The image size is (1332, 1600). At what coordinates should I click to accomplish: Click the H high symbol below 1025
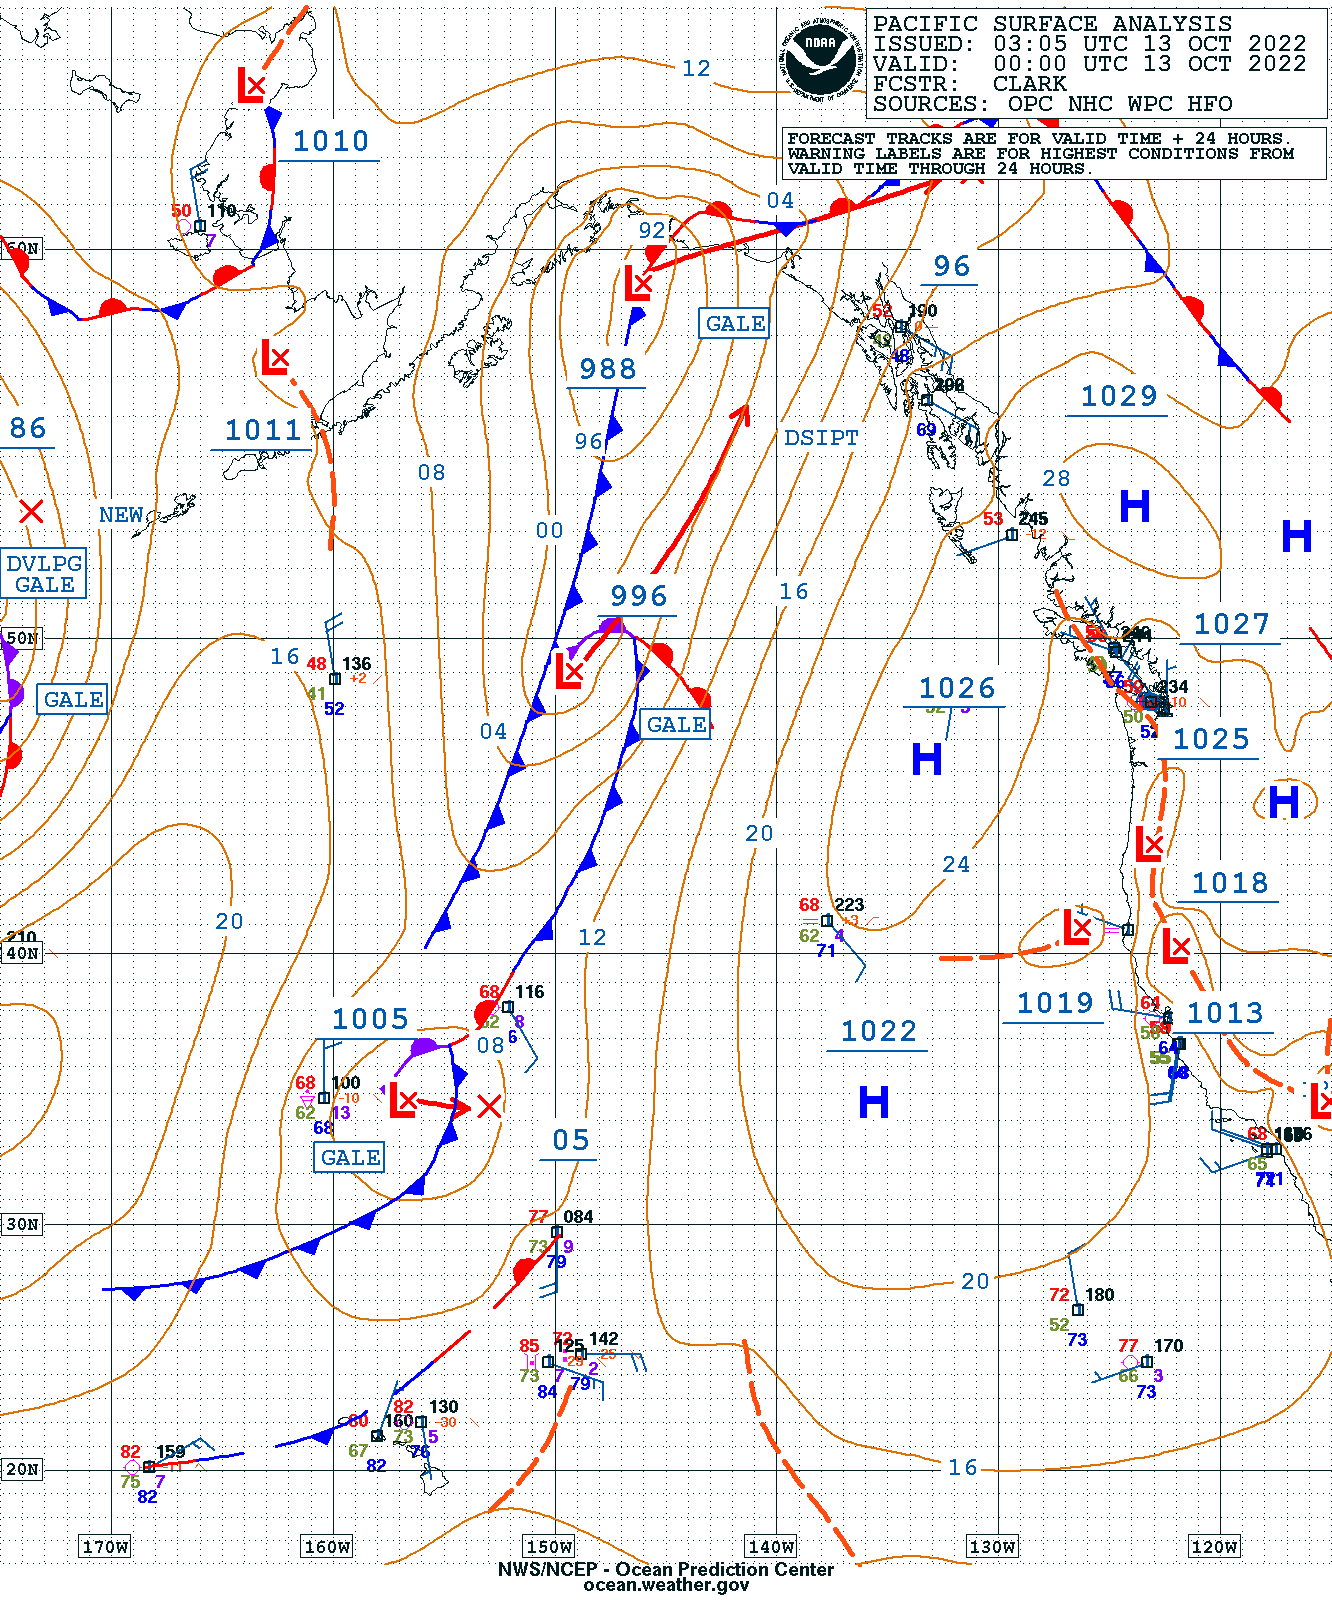pyautogui.click(x=1284, y=802)
